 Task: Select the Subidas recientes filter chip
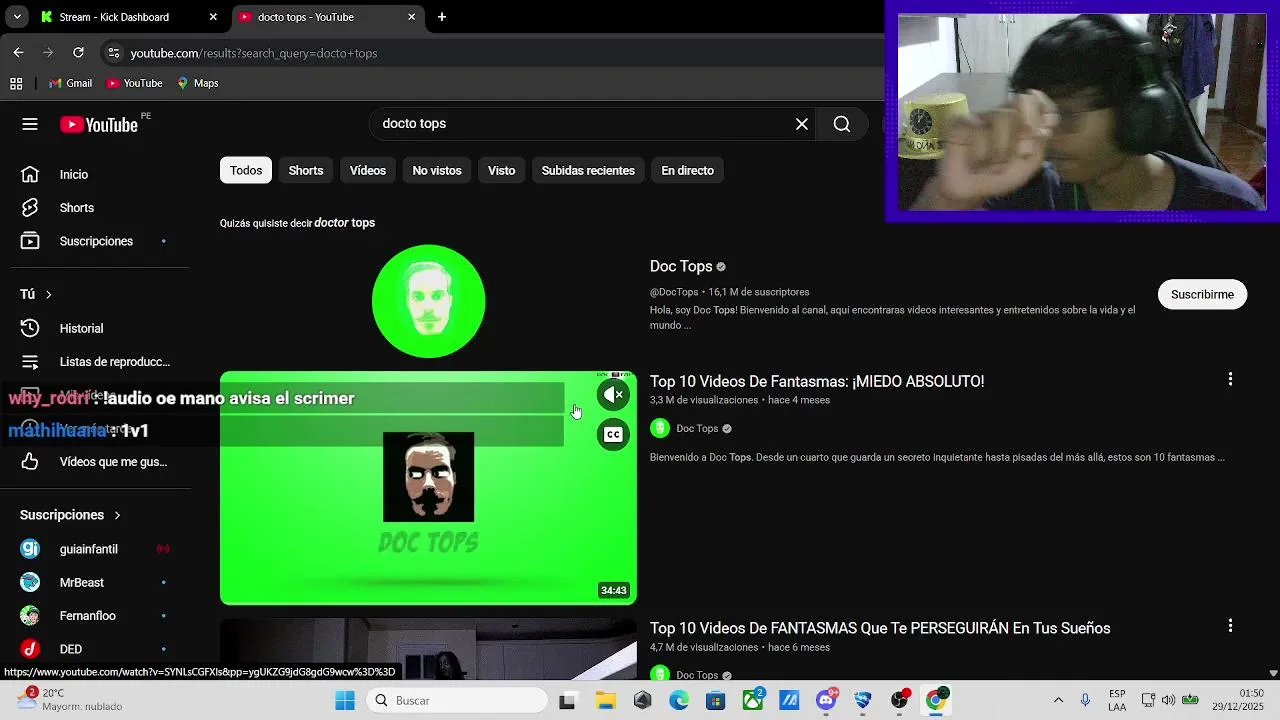click(x=588, y=171)
